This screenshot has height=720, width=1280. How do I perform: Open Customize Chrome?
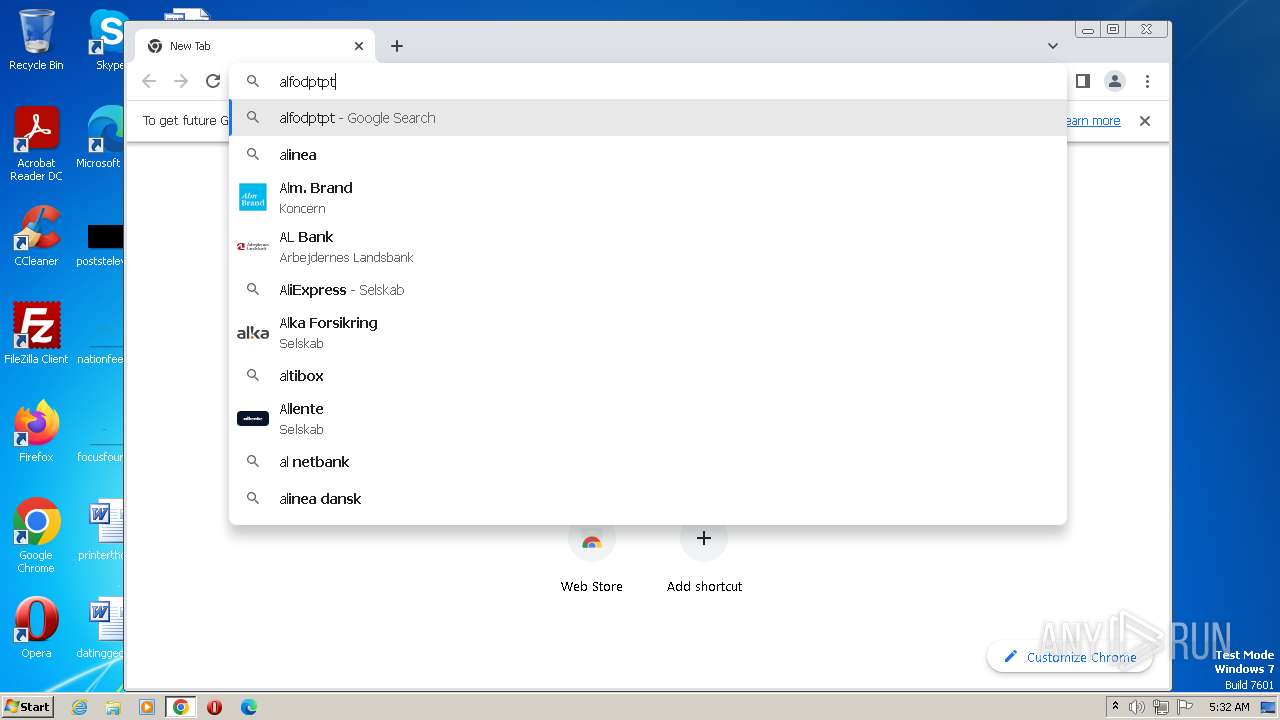coord(1070,657)
